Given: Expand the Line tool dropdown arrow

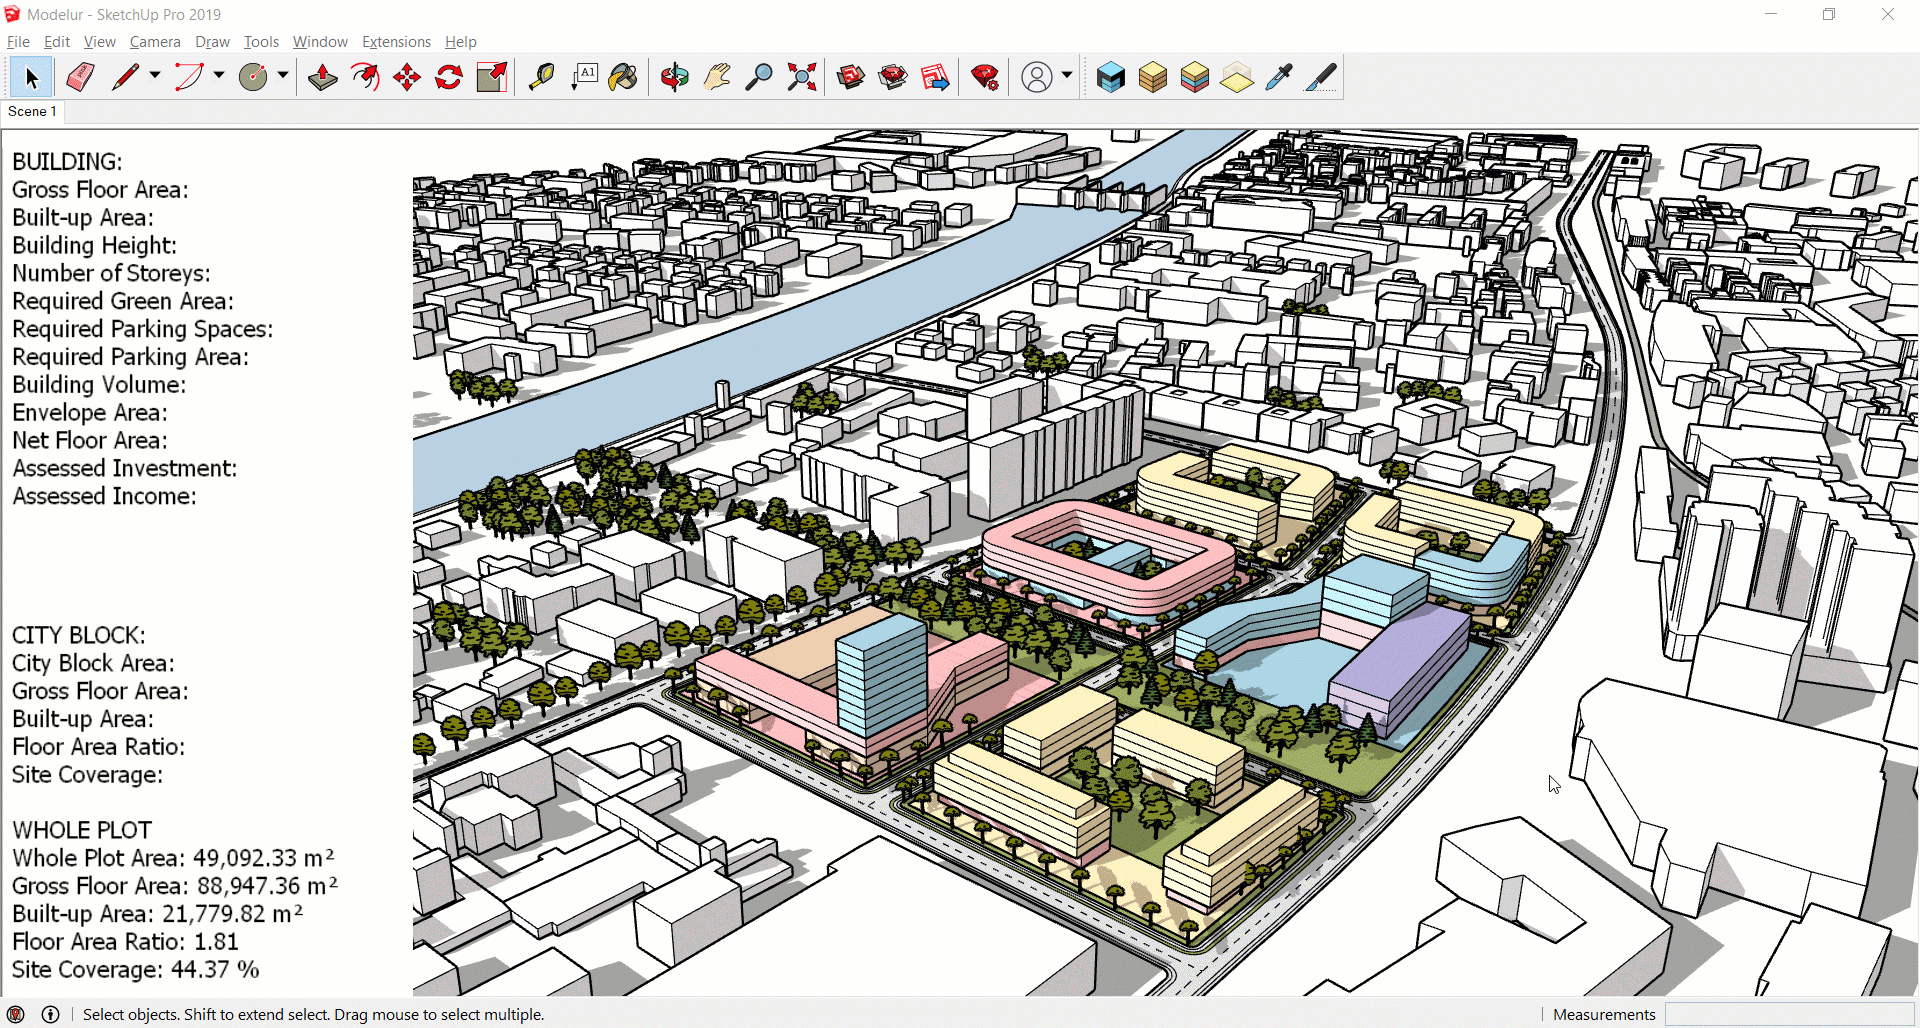Looking at the screenshot, I should pos(155,76).
